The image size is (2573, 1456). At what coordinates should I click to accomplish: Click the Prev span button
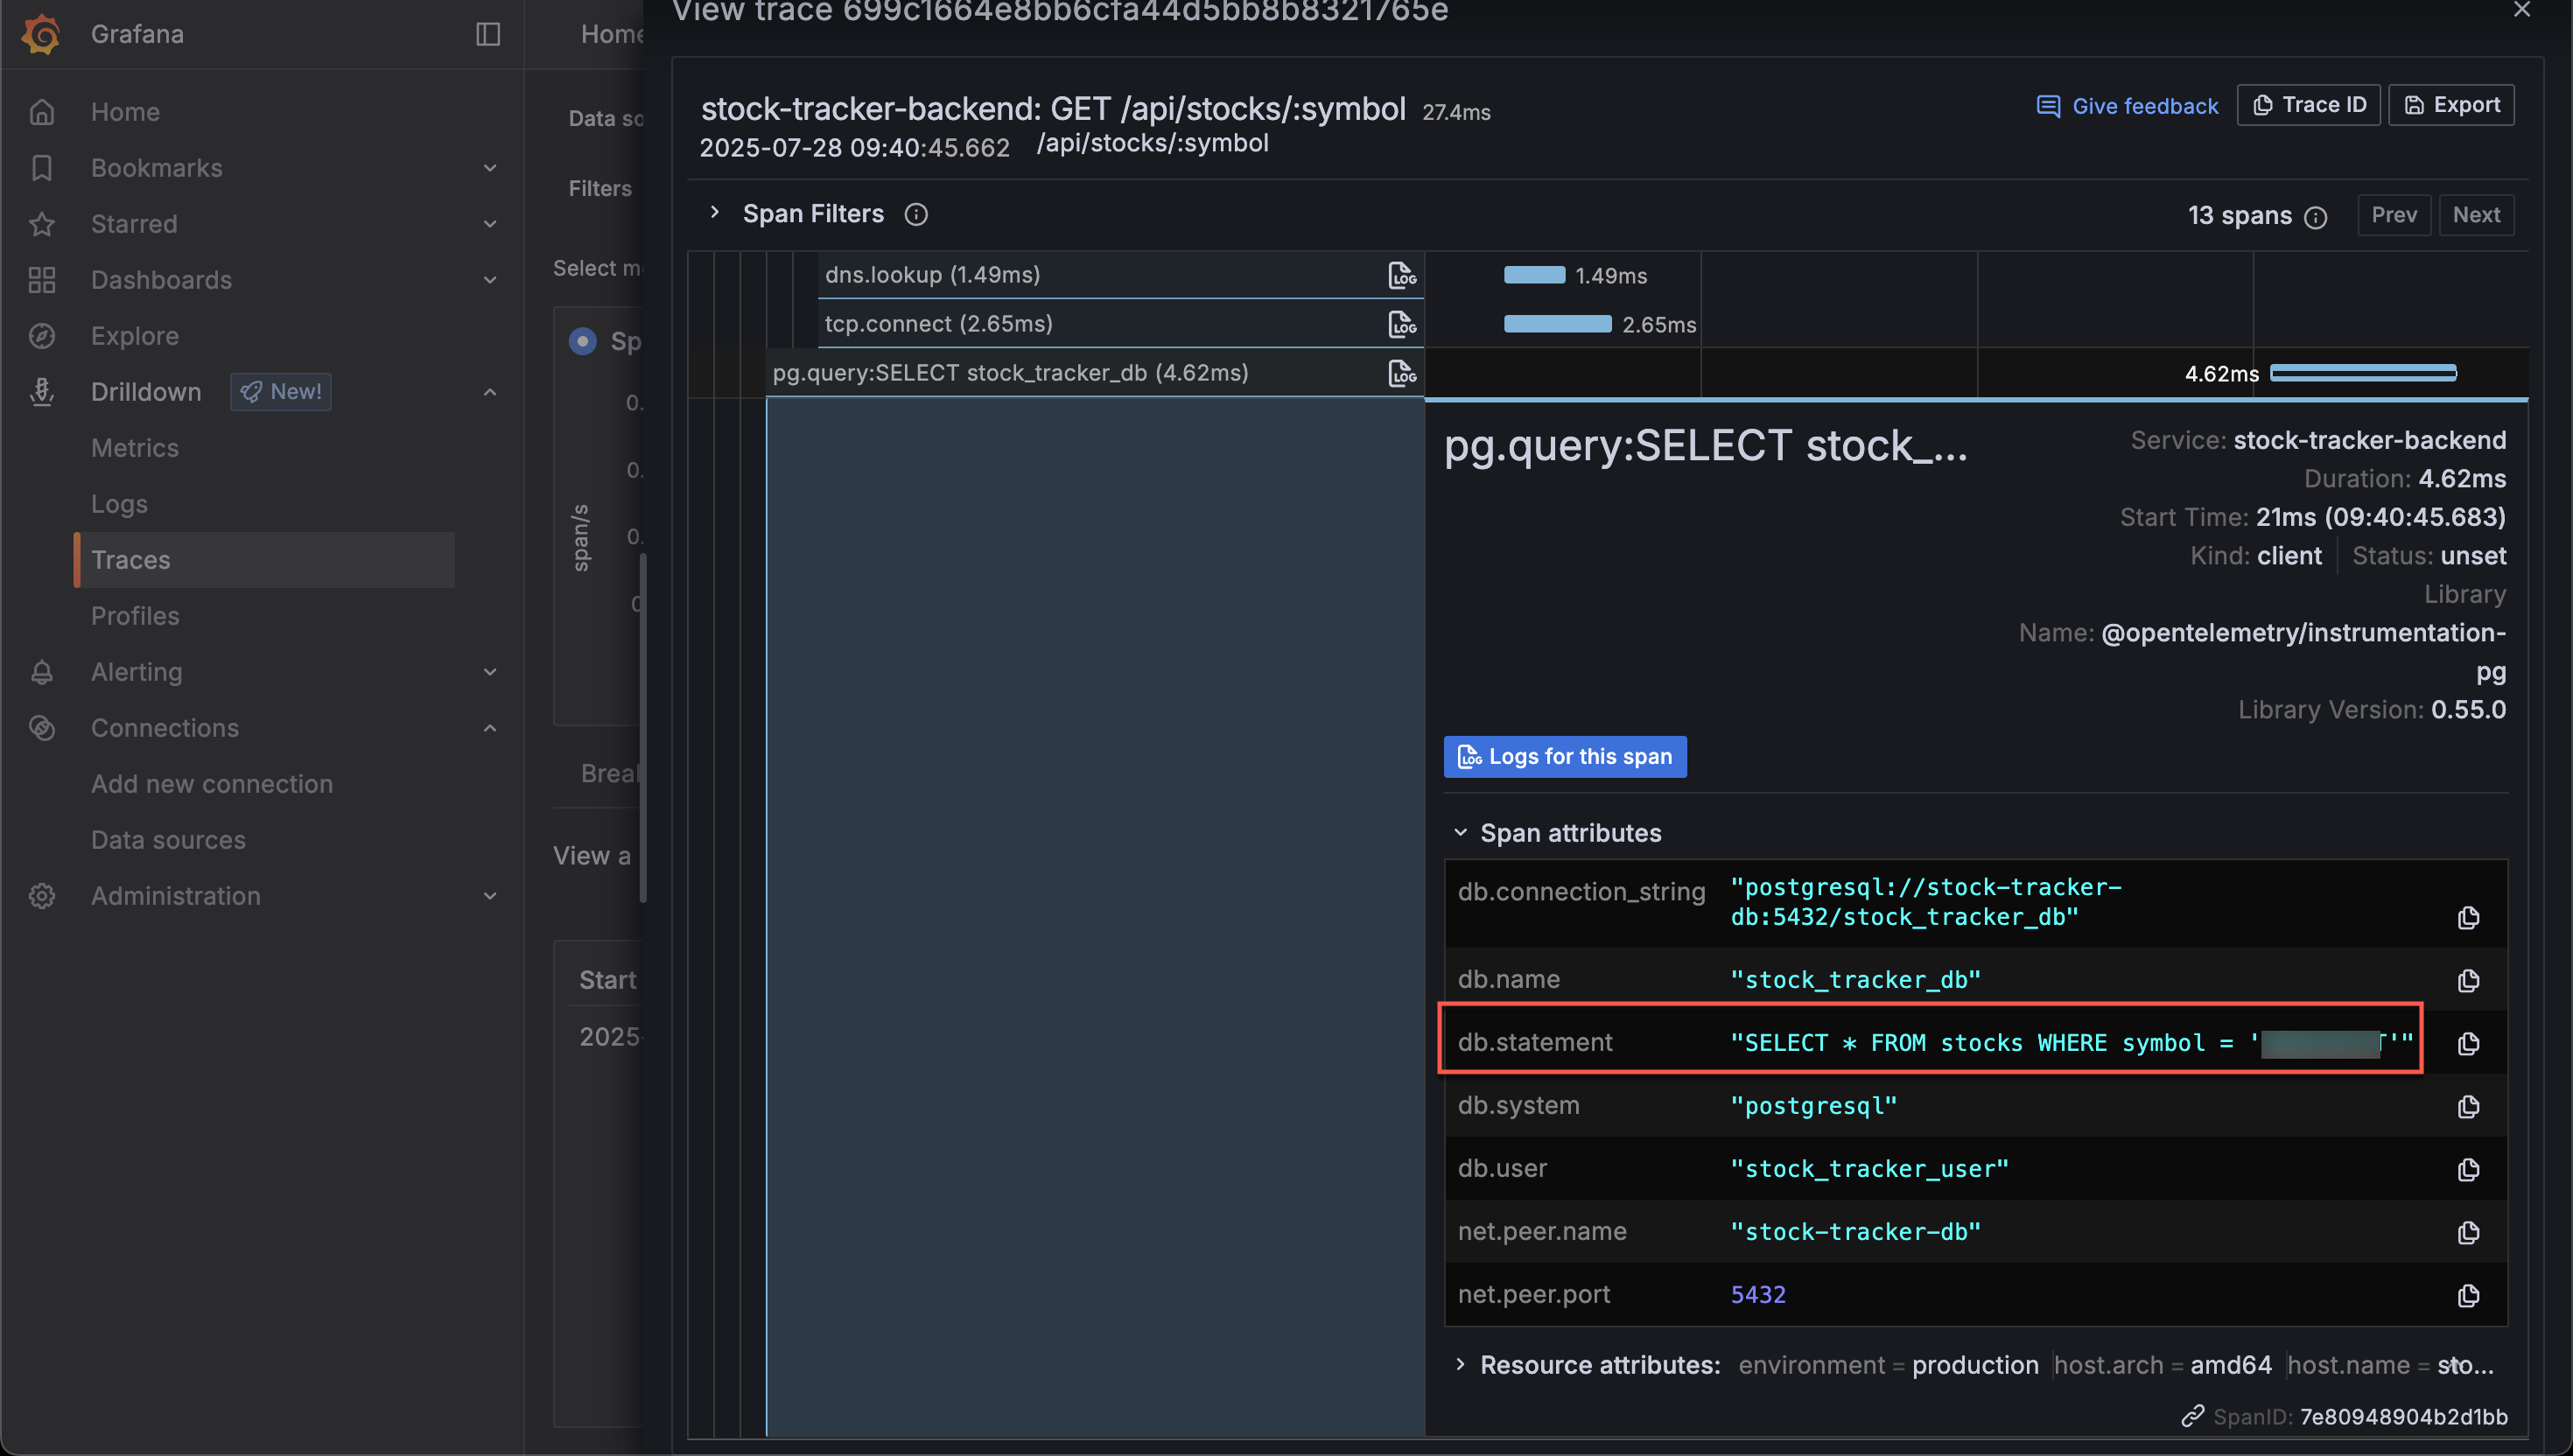pos(2394,215)
